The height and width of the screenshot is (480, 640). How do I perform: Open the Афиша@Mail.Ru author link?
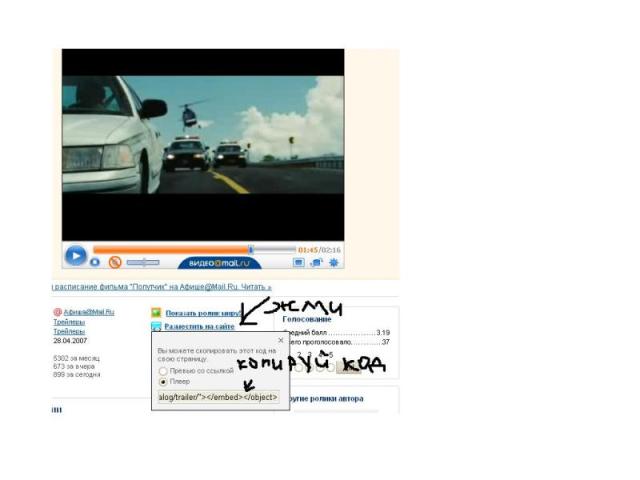[89, 312]
